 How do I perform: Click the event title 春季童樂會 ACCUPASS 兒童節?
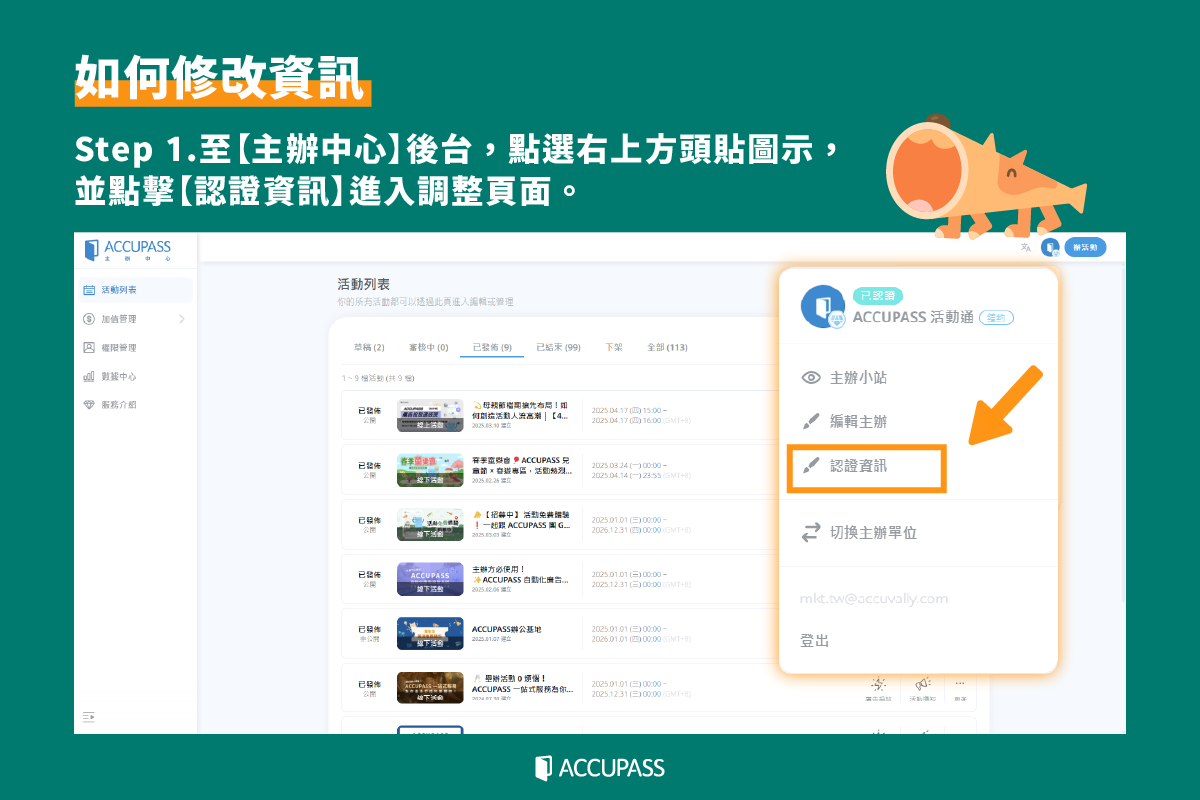coord(520,464)
